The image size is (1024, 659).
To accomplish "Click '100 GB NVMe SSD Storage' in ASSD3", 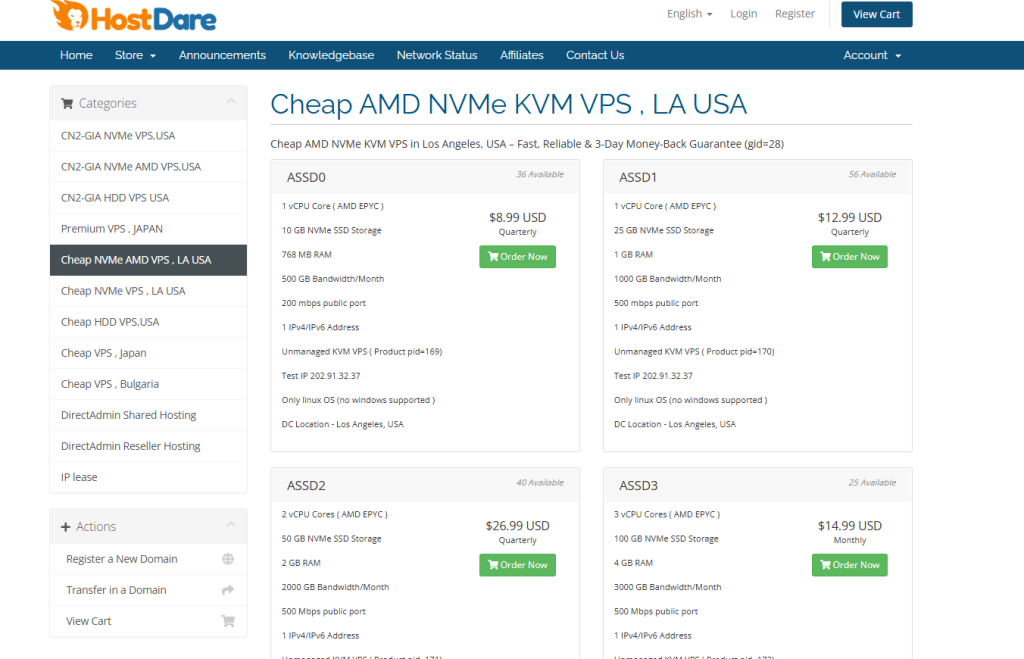I will 666,539.
